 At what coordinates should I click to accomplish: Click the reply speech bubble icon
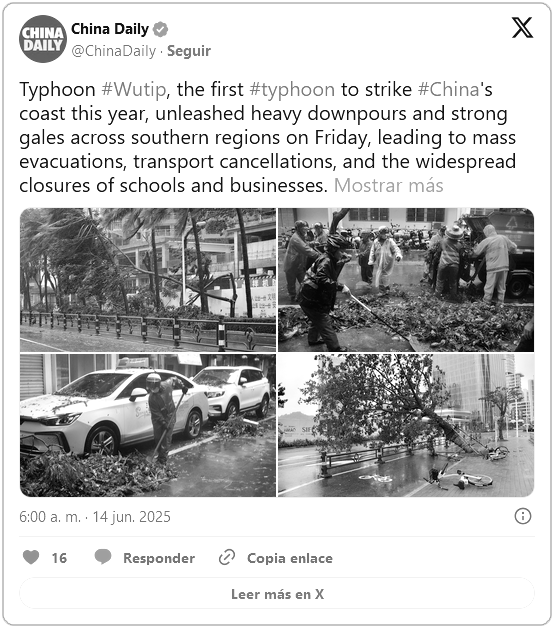(x=103, y=557)
